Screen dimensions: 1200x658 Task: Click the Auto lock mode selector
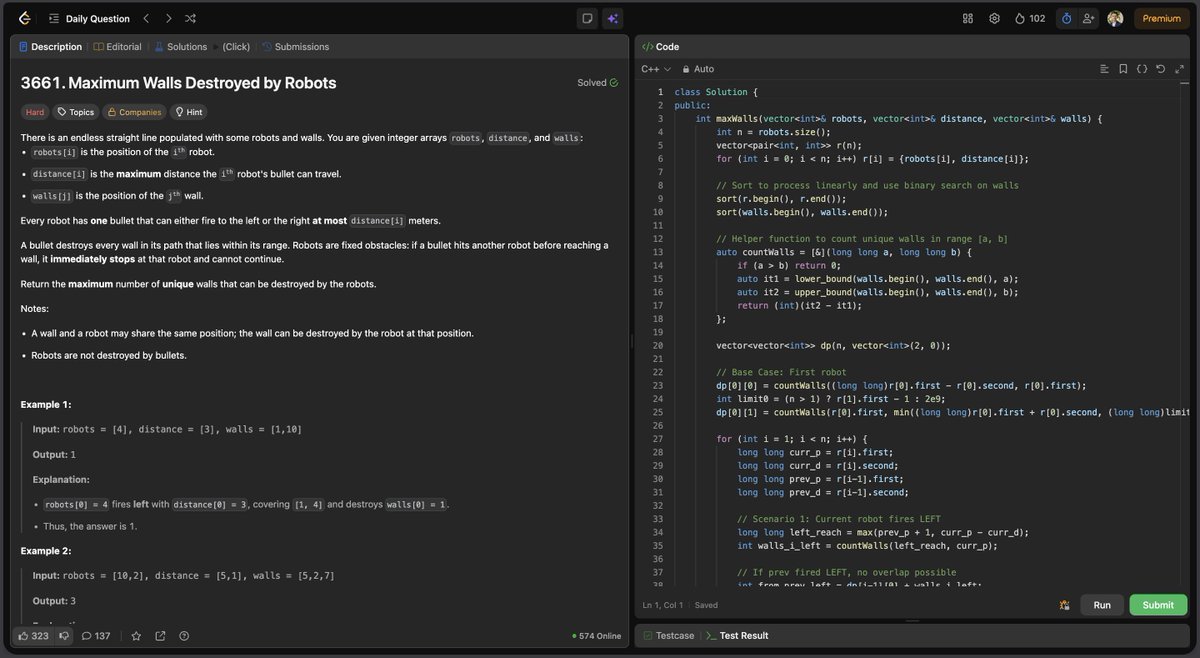(x=698, y=69)
